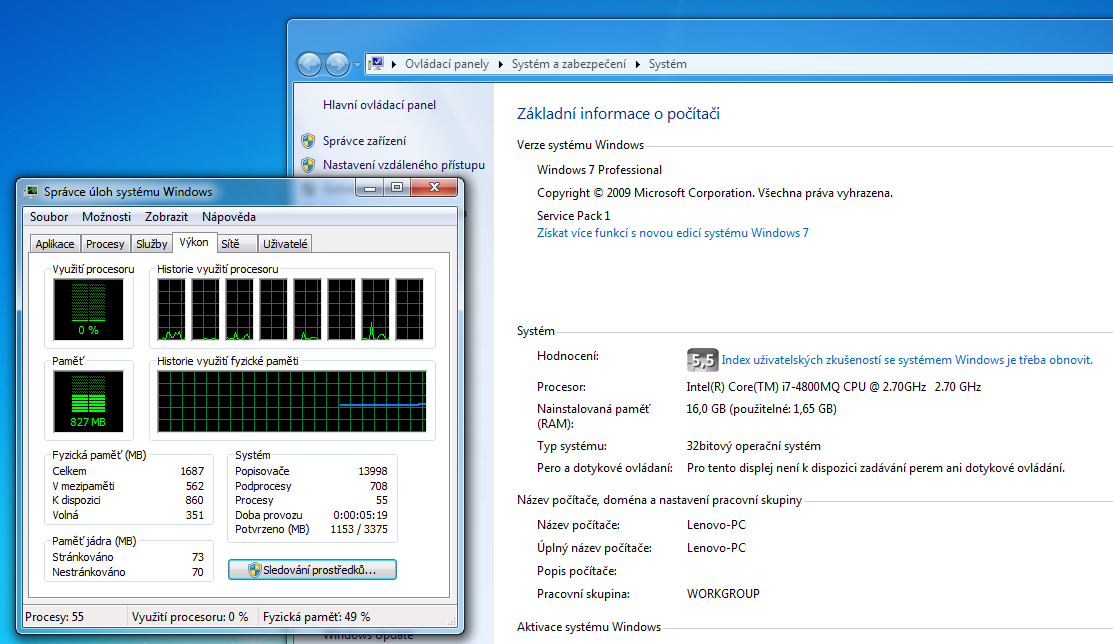
Task: Open Index uživatelských zkušeností refresh link
Action: (906, 360)
